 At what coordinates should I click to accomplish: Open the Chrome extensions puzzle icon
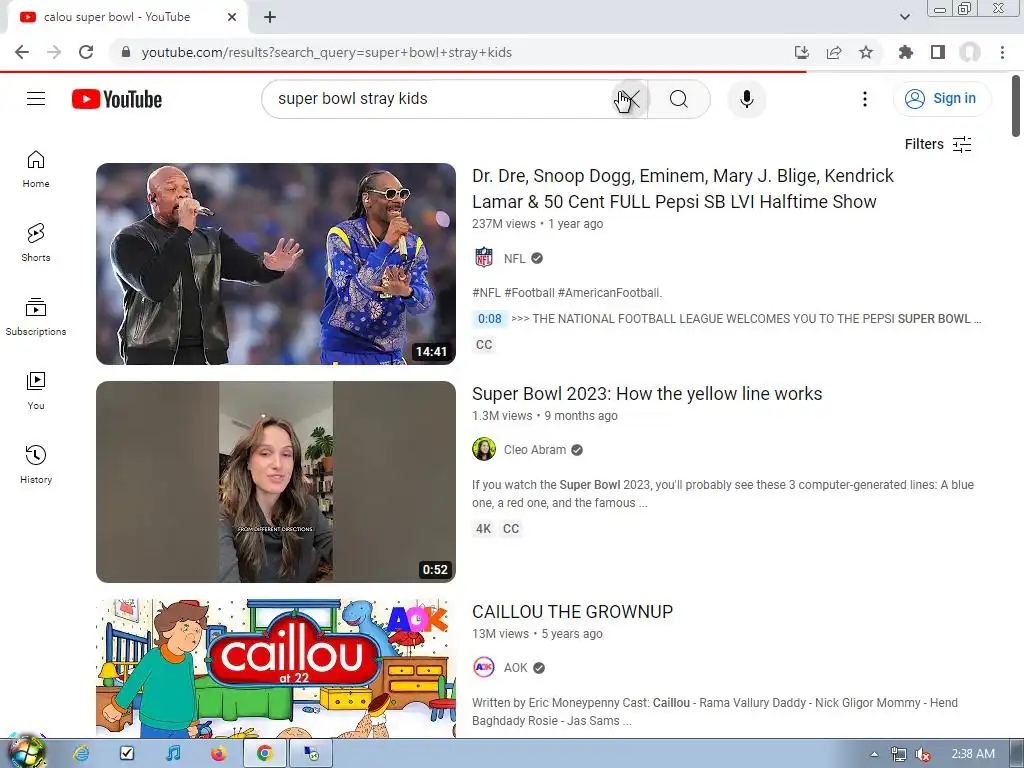906,52
